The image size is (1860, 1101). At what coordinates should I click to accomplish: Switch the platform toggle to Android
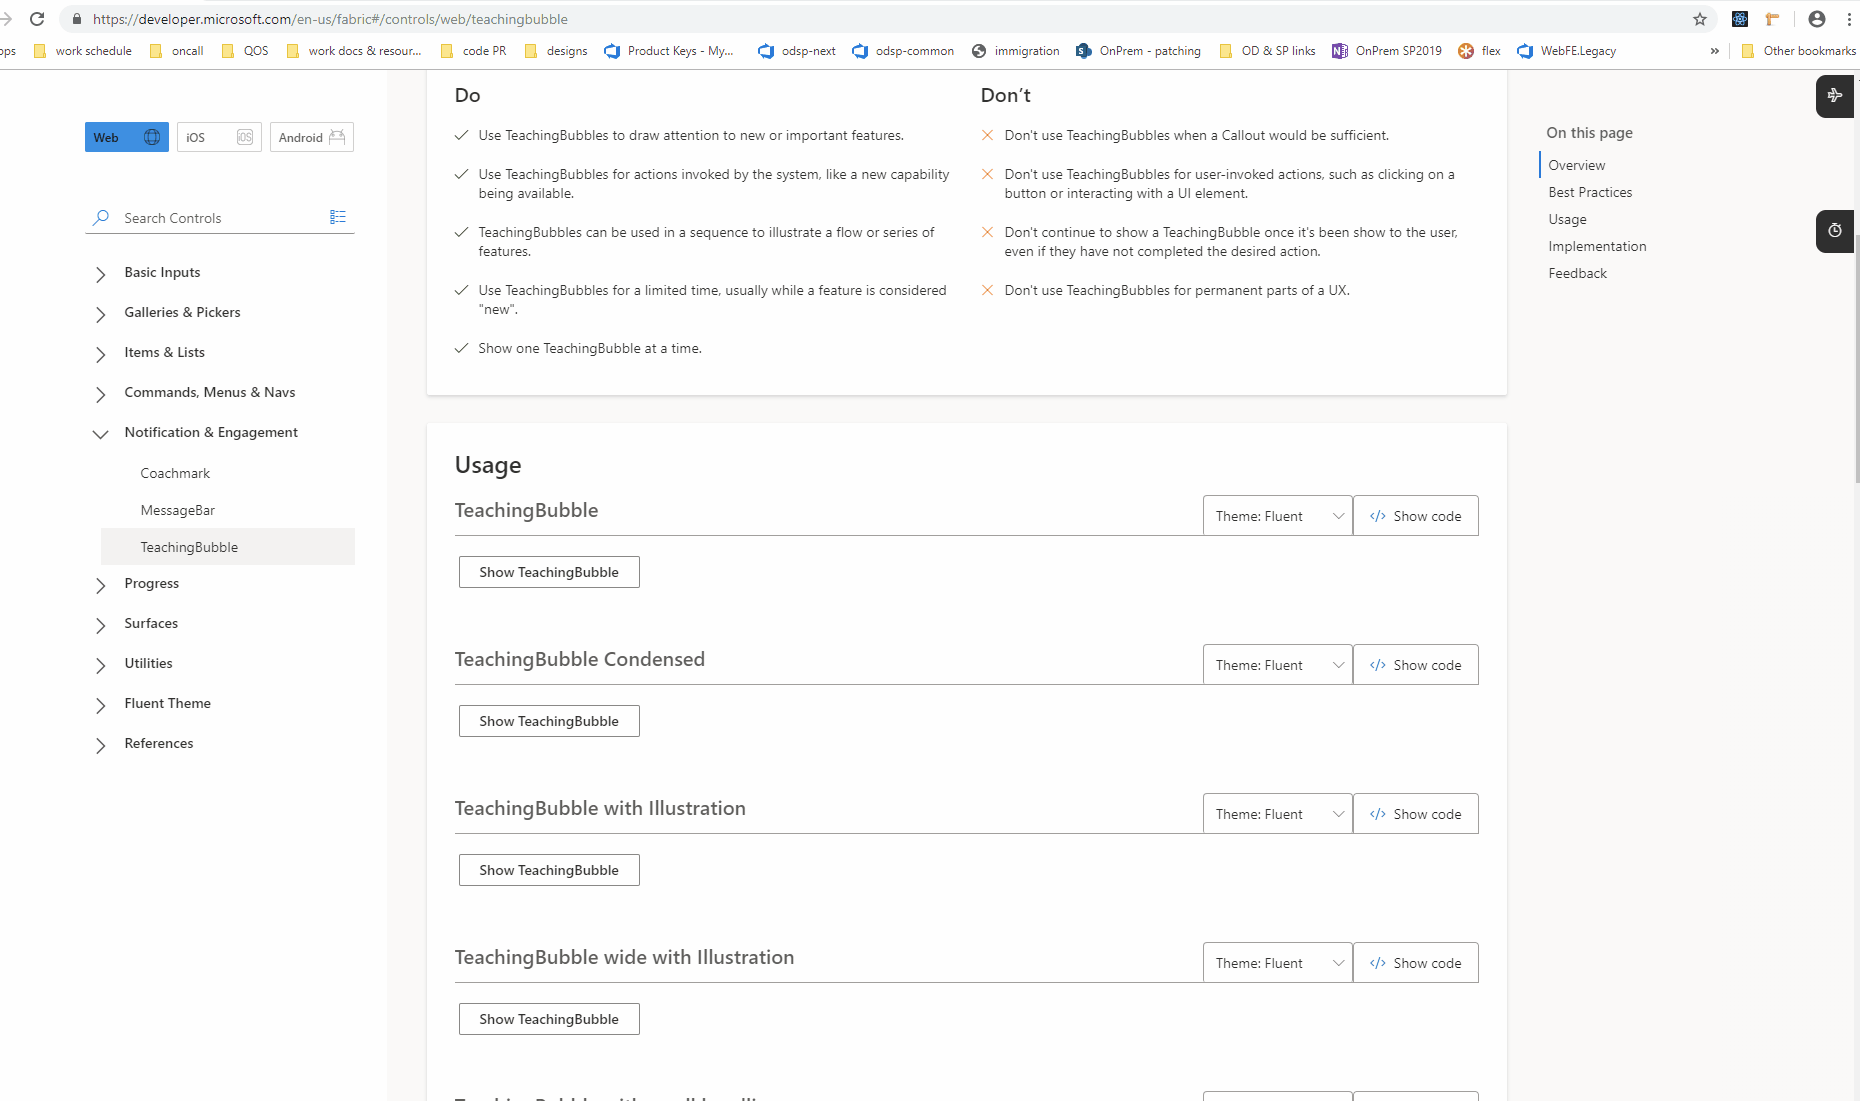click(311, 137)
